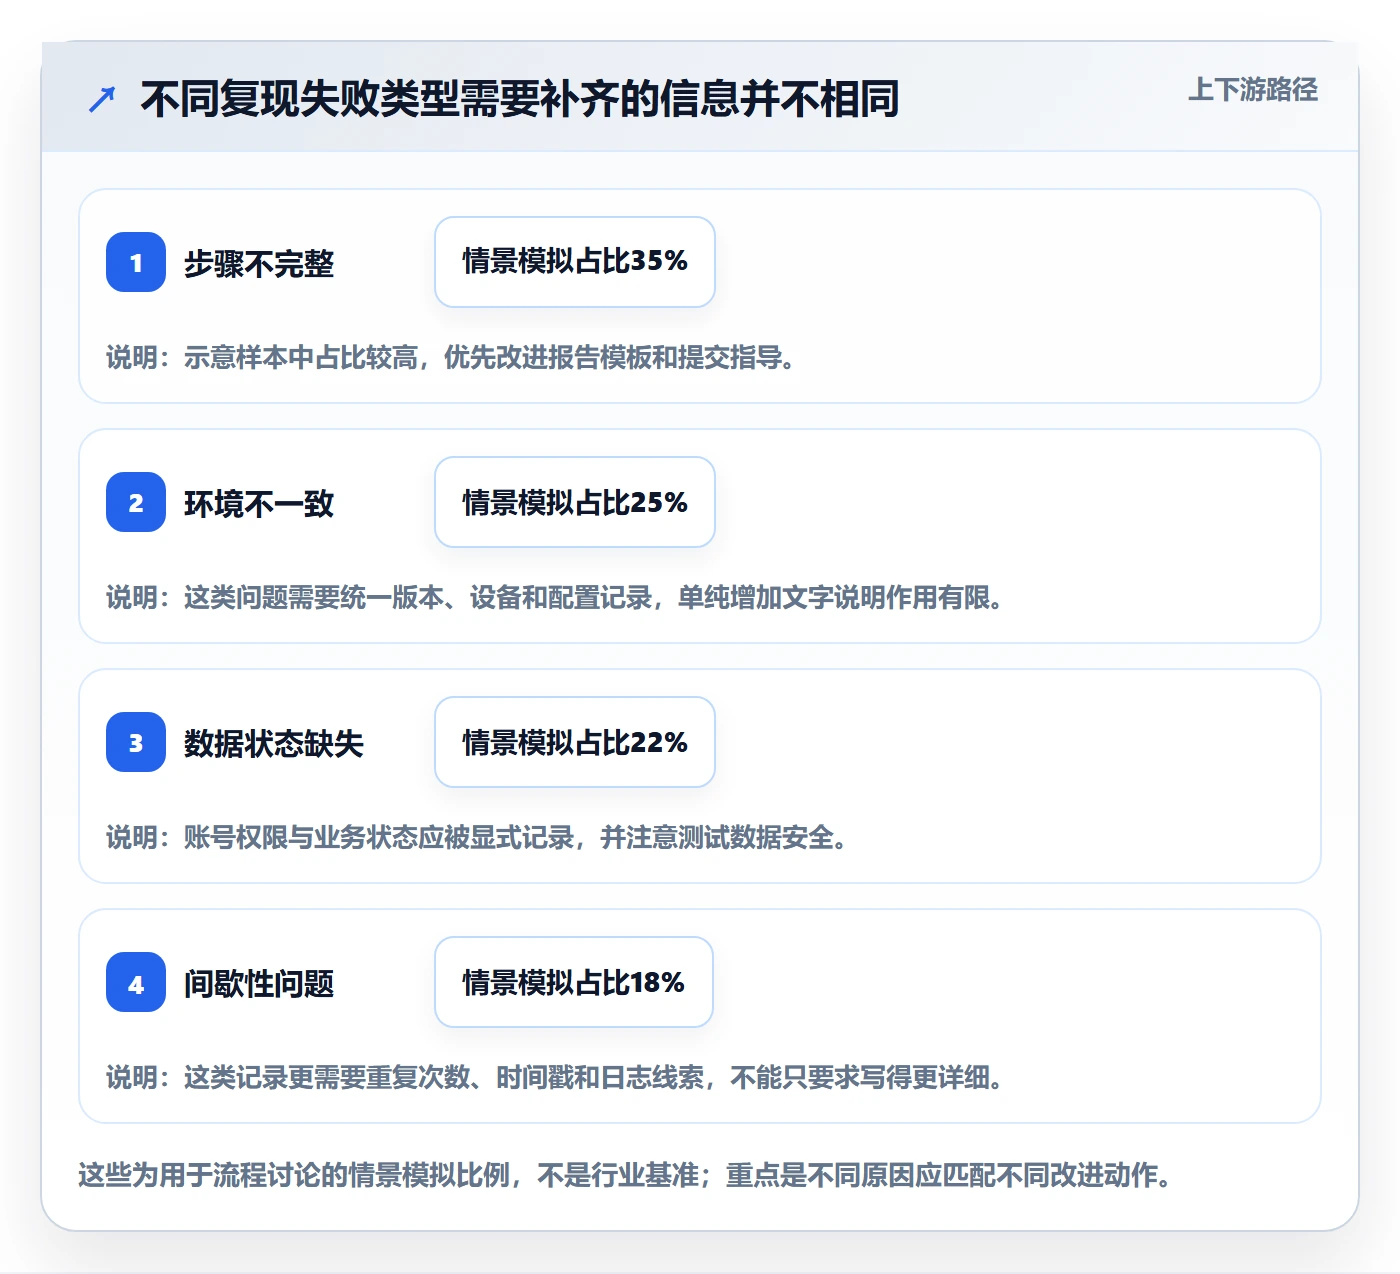
Task: Click the note about 优先改进报告模板和提交指导
Action: [x=451, y=357]
